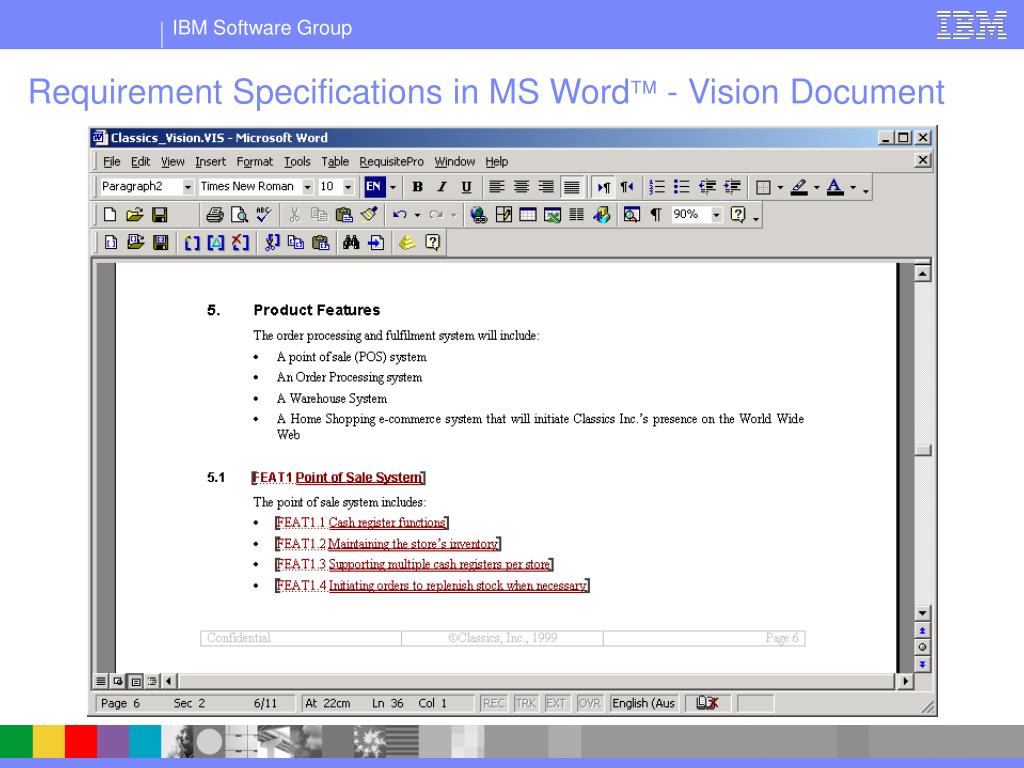Click the yellow pyramid icon in the RequisitePro toolbar
This screenshot has width=1024, height=768.
[407, 243]
